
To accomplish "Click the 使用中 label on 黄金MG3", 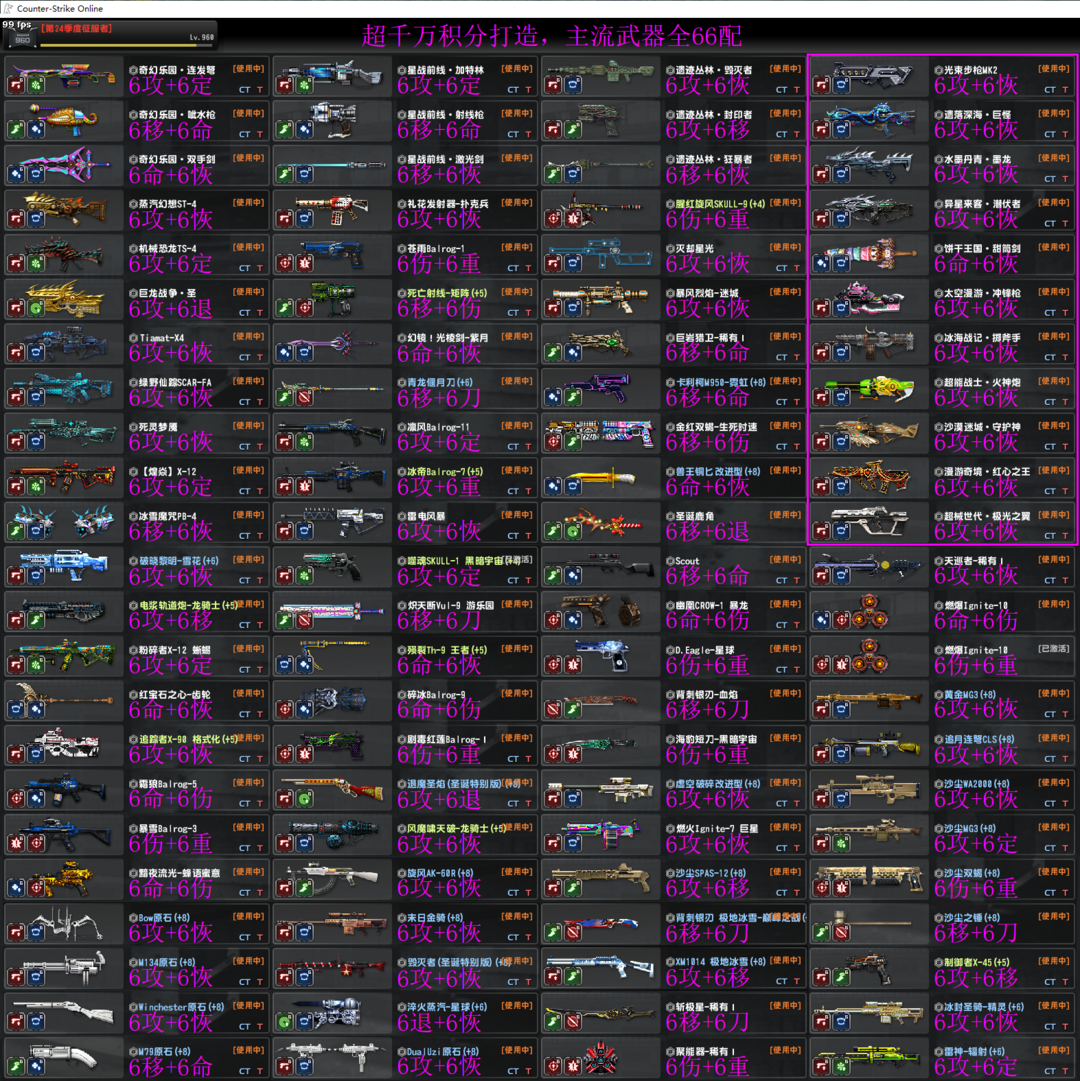I will tap(1054, 694).
